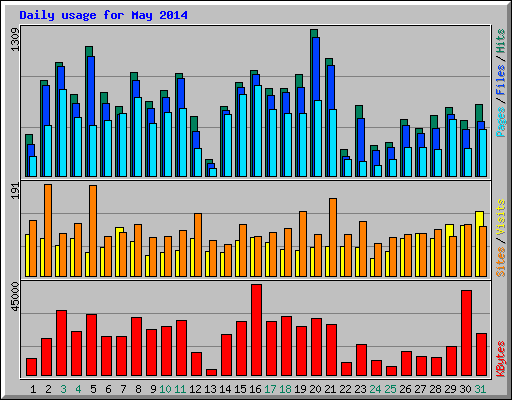Image resolution: width=512 pixels, height=400 pixels.
Task: Click the KBytes legend label
Action: click(x=501, y=359)
